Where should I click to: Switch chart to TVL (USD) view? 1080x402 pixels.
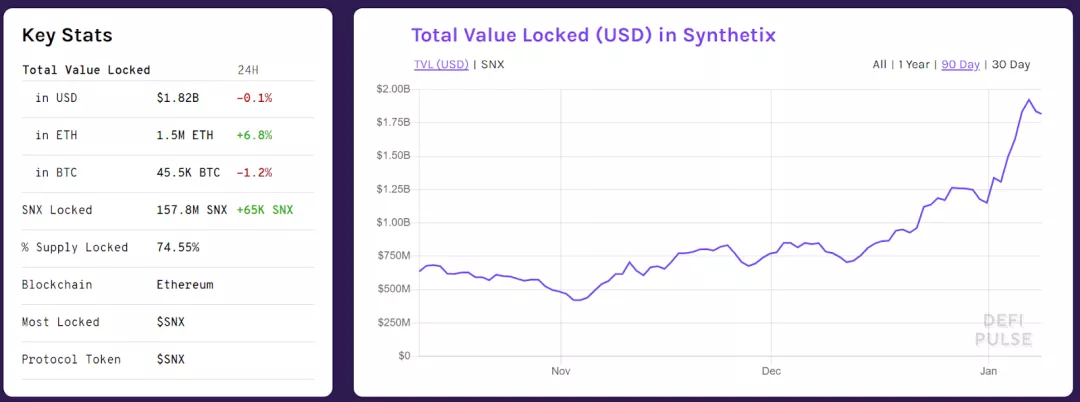click(441, 65)
